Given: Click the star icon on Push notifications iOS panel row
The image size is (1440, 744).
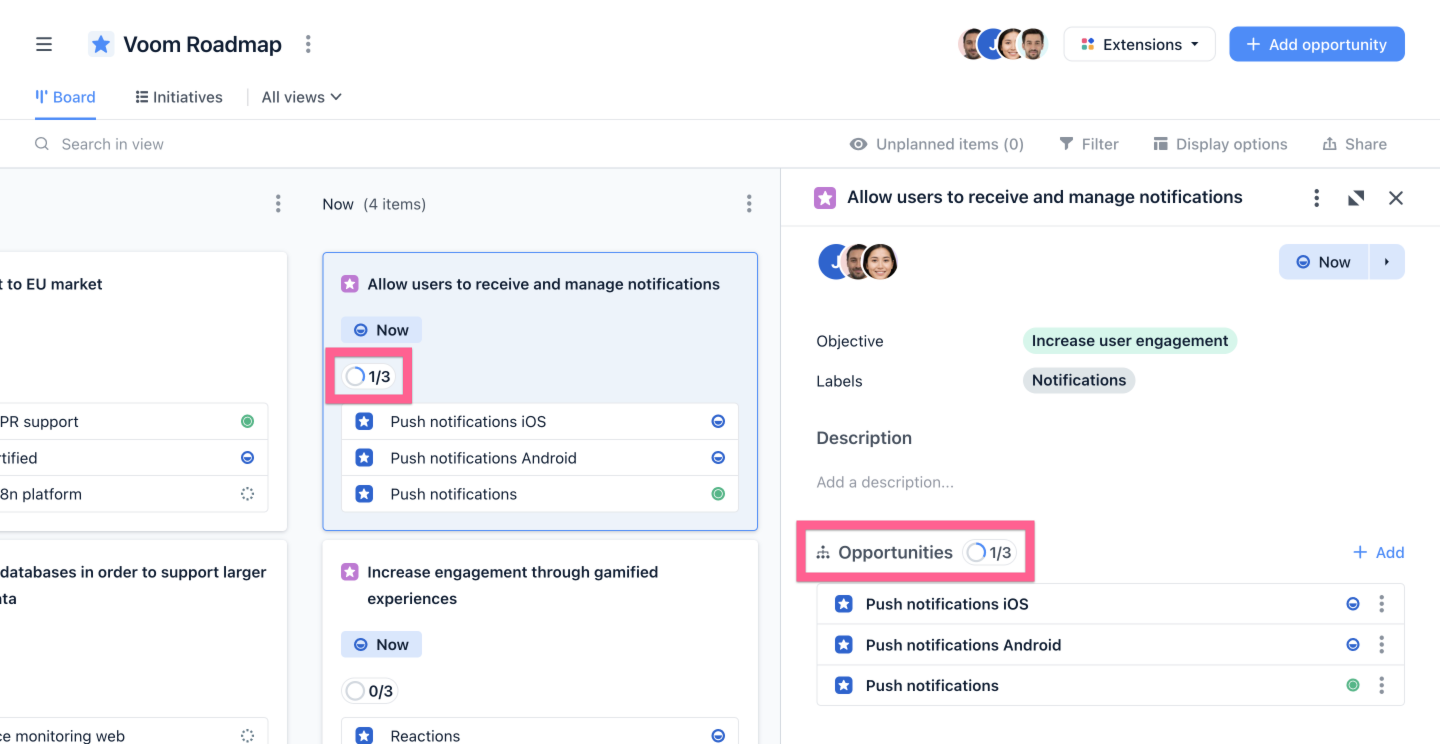Looking at the screenshot, I should coord(844,604).
